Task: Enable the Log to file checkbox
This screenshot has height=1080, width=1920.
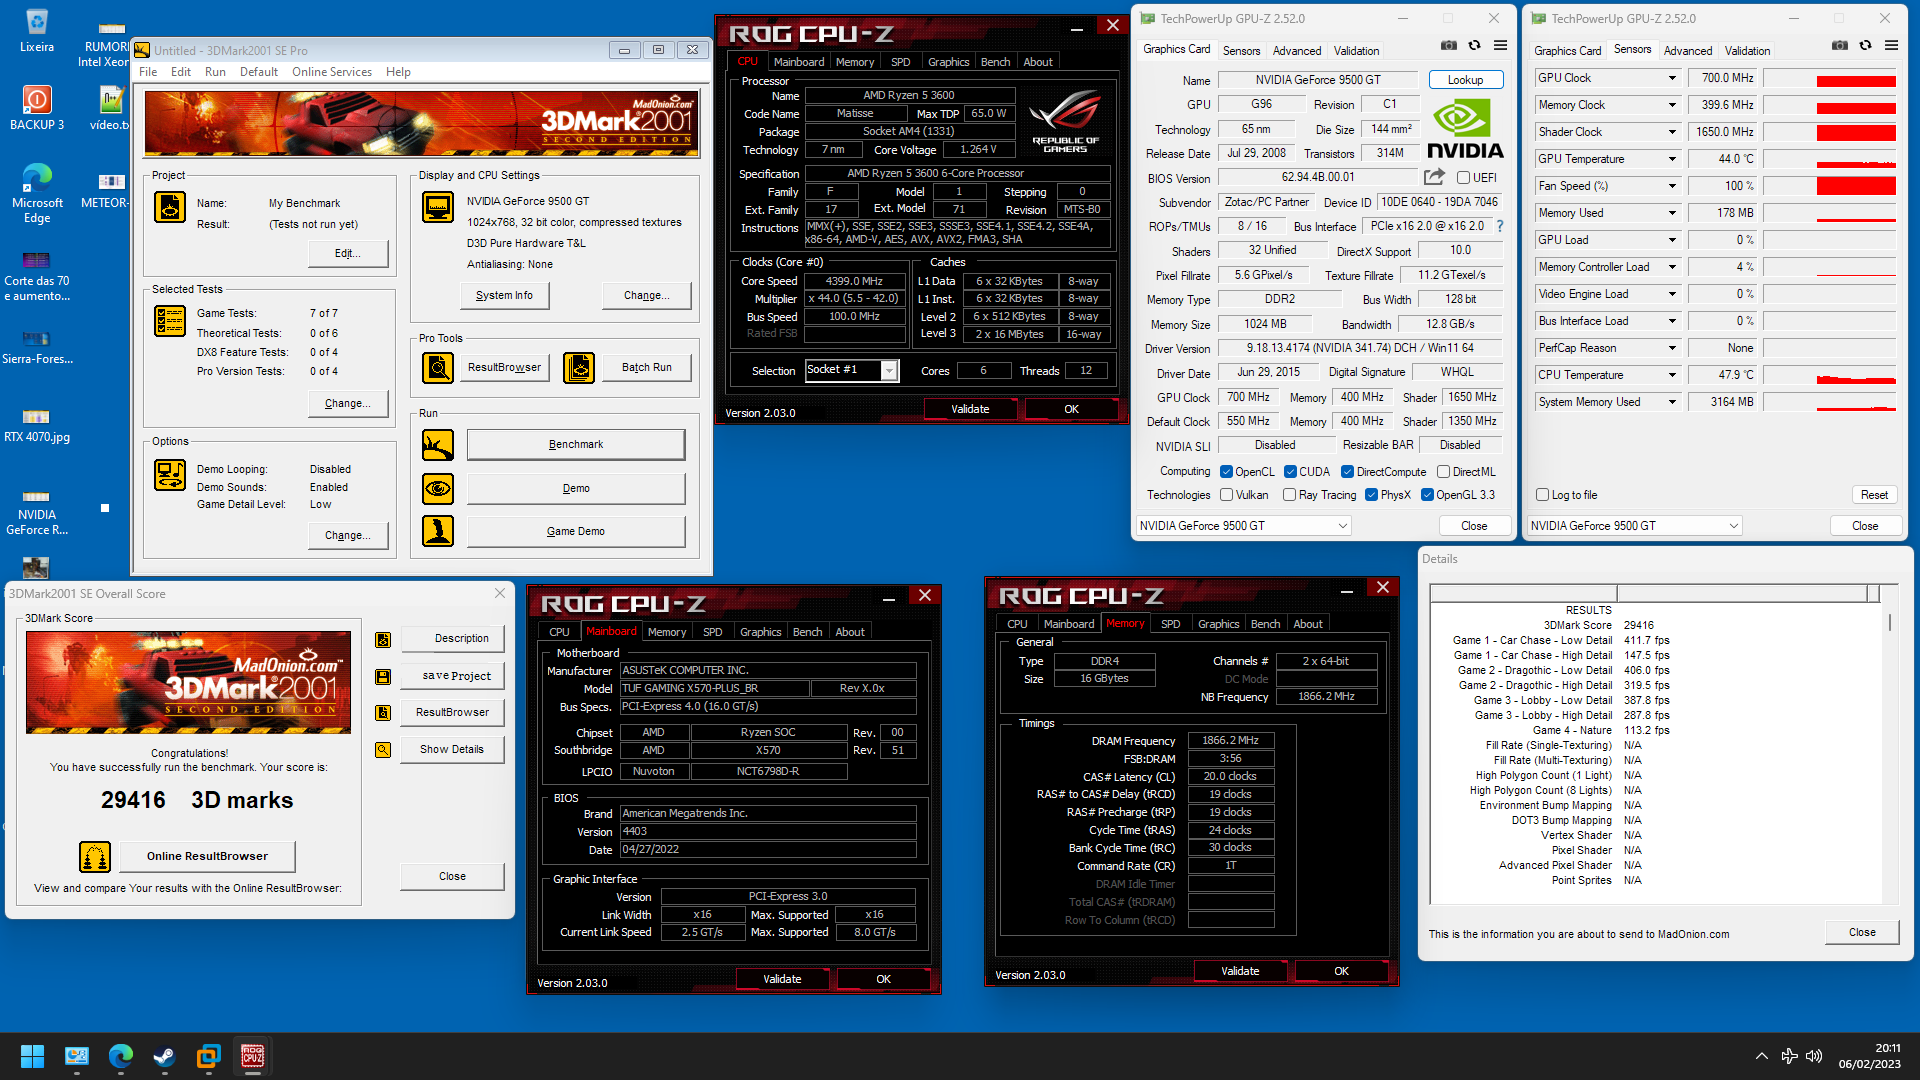Action: pos(1542,495)
